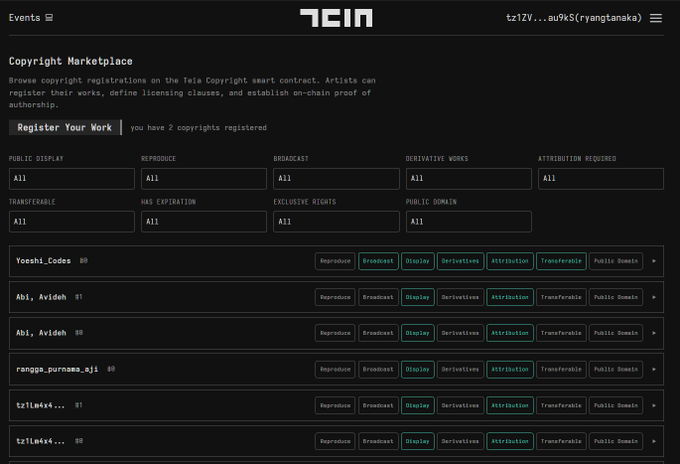Expand the Abi, Avideh #0 row arrow
Image resolution: width=680 pixels, height=464 pixels.
pyautogui.click(x=654, y=333)
